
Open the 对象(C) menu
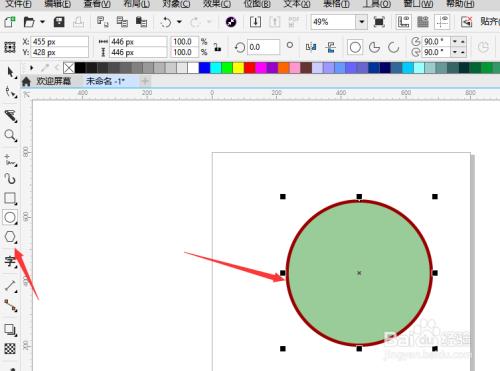coord(176,4)
